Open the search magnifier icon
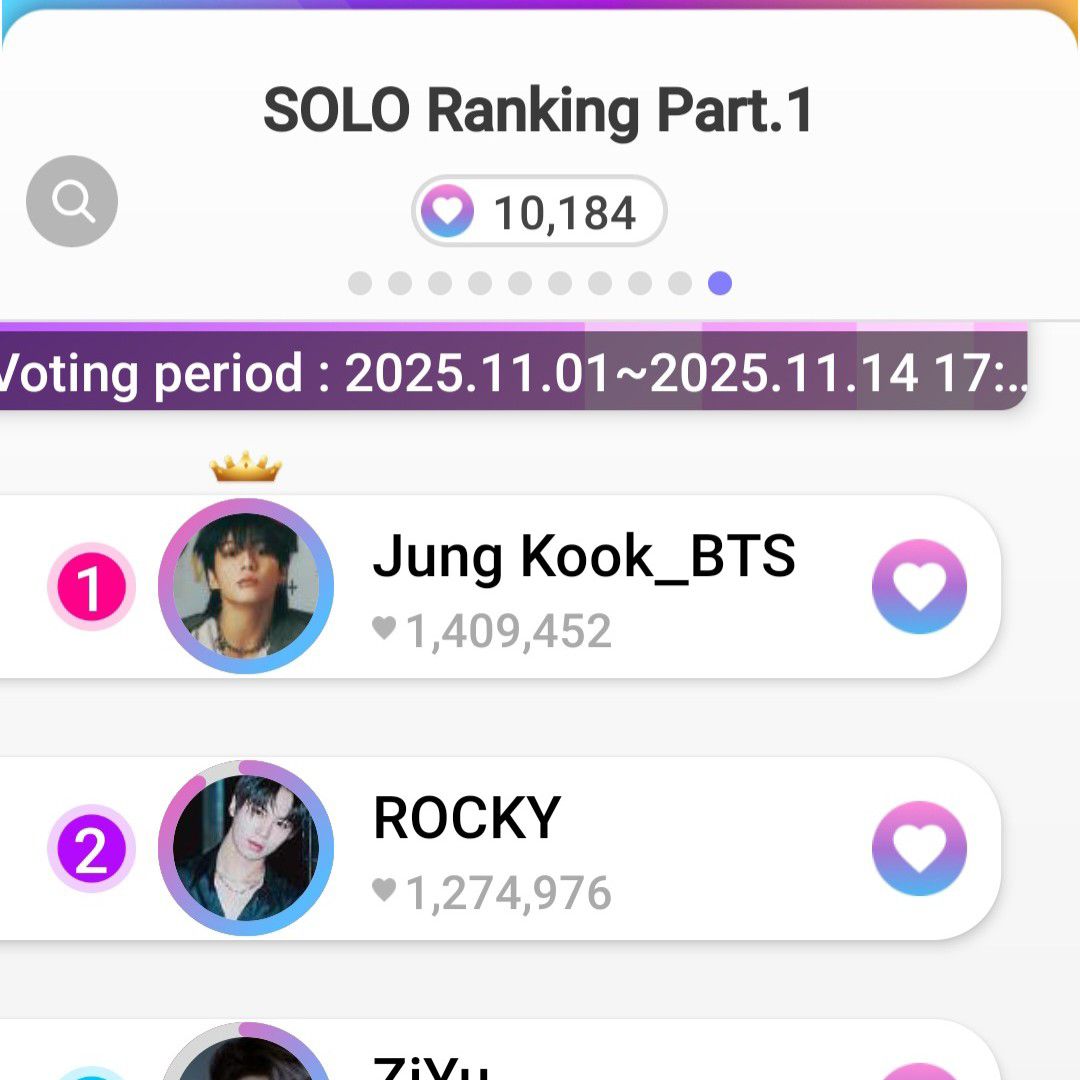1080x1080 pixels. click(72, 201)
